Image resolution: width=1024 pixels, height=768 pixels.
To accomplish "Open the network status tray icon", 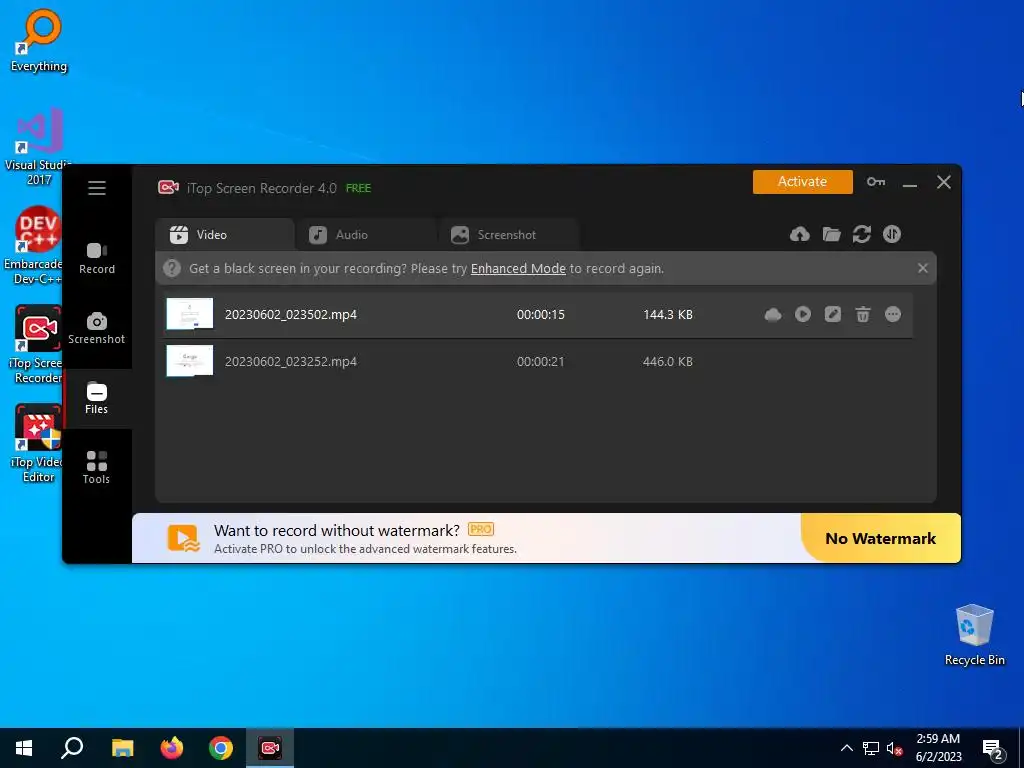I will click(x=871, y=748).
